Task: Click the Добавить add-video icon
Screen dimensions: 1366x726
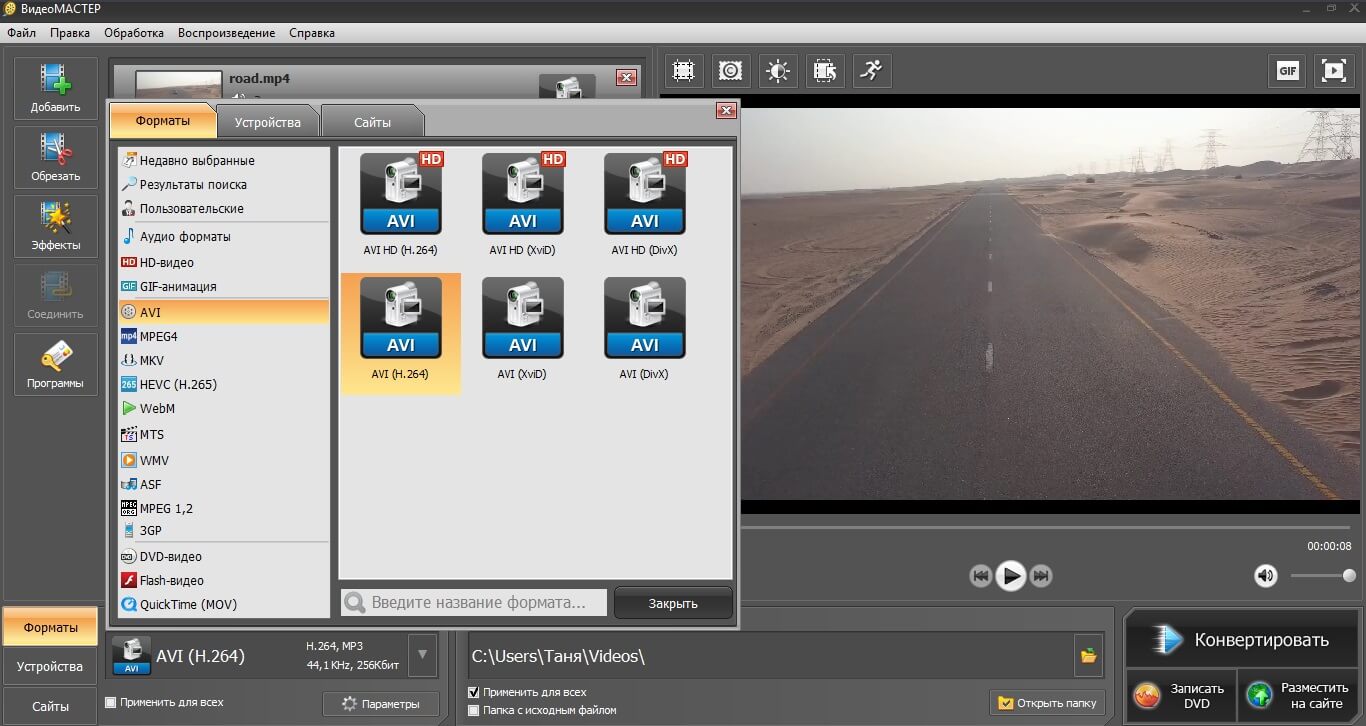Action: point(56,88)
